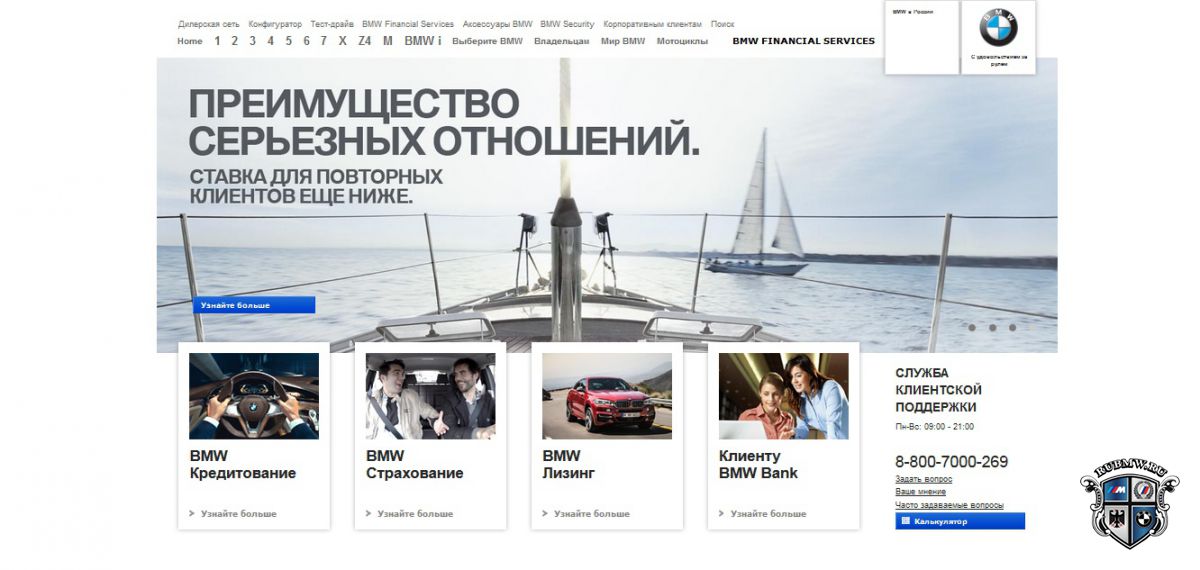This screenshot has height=570, width=1200.
Task: Select the M models nav item
Action: point(388,41)
